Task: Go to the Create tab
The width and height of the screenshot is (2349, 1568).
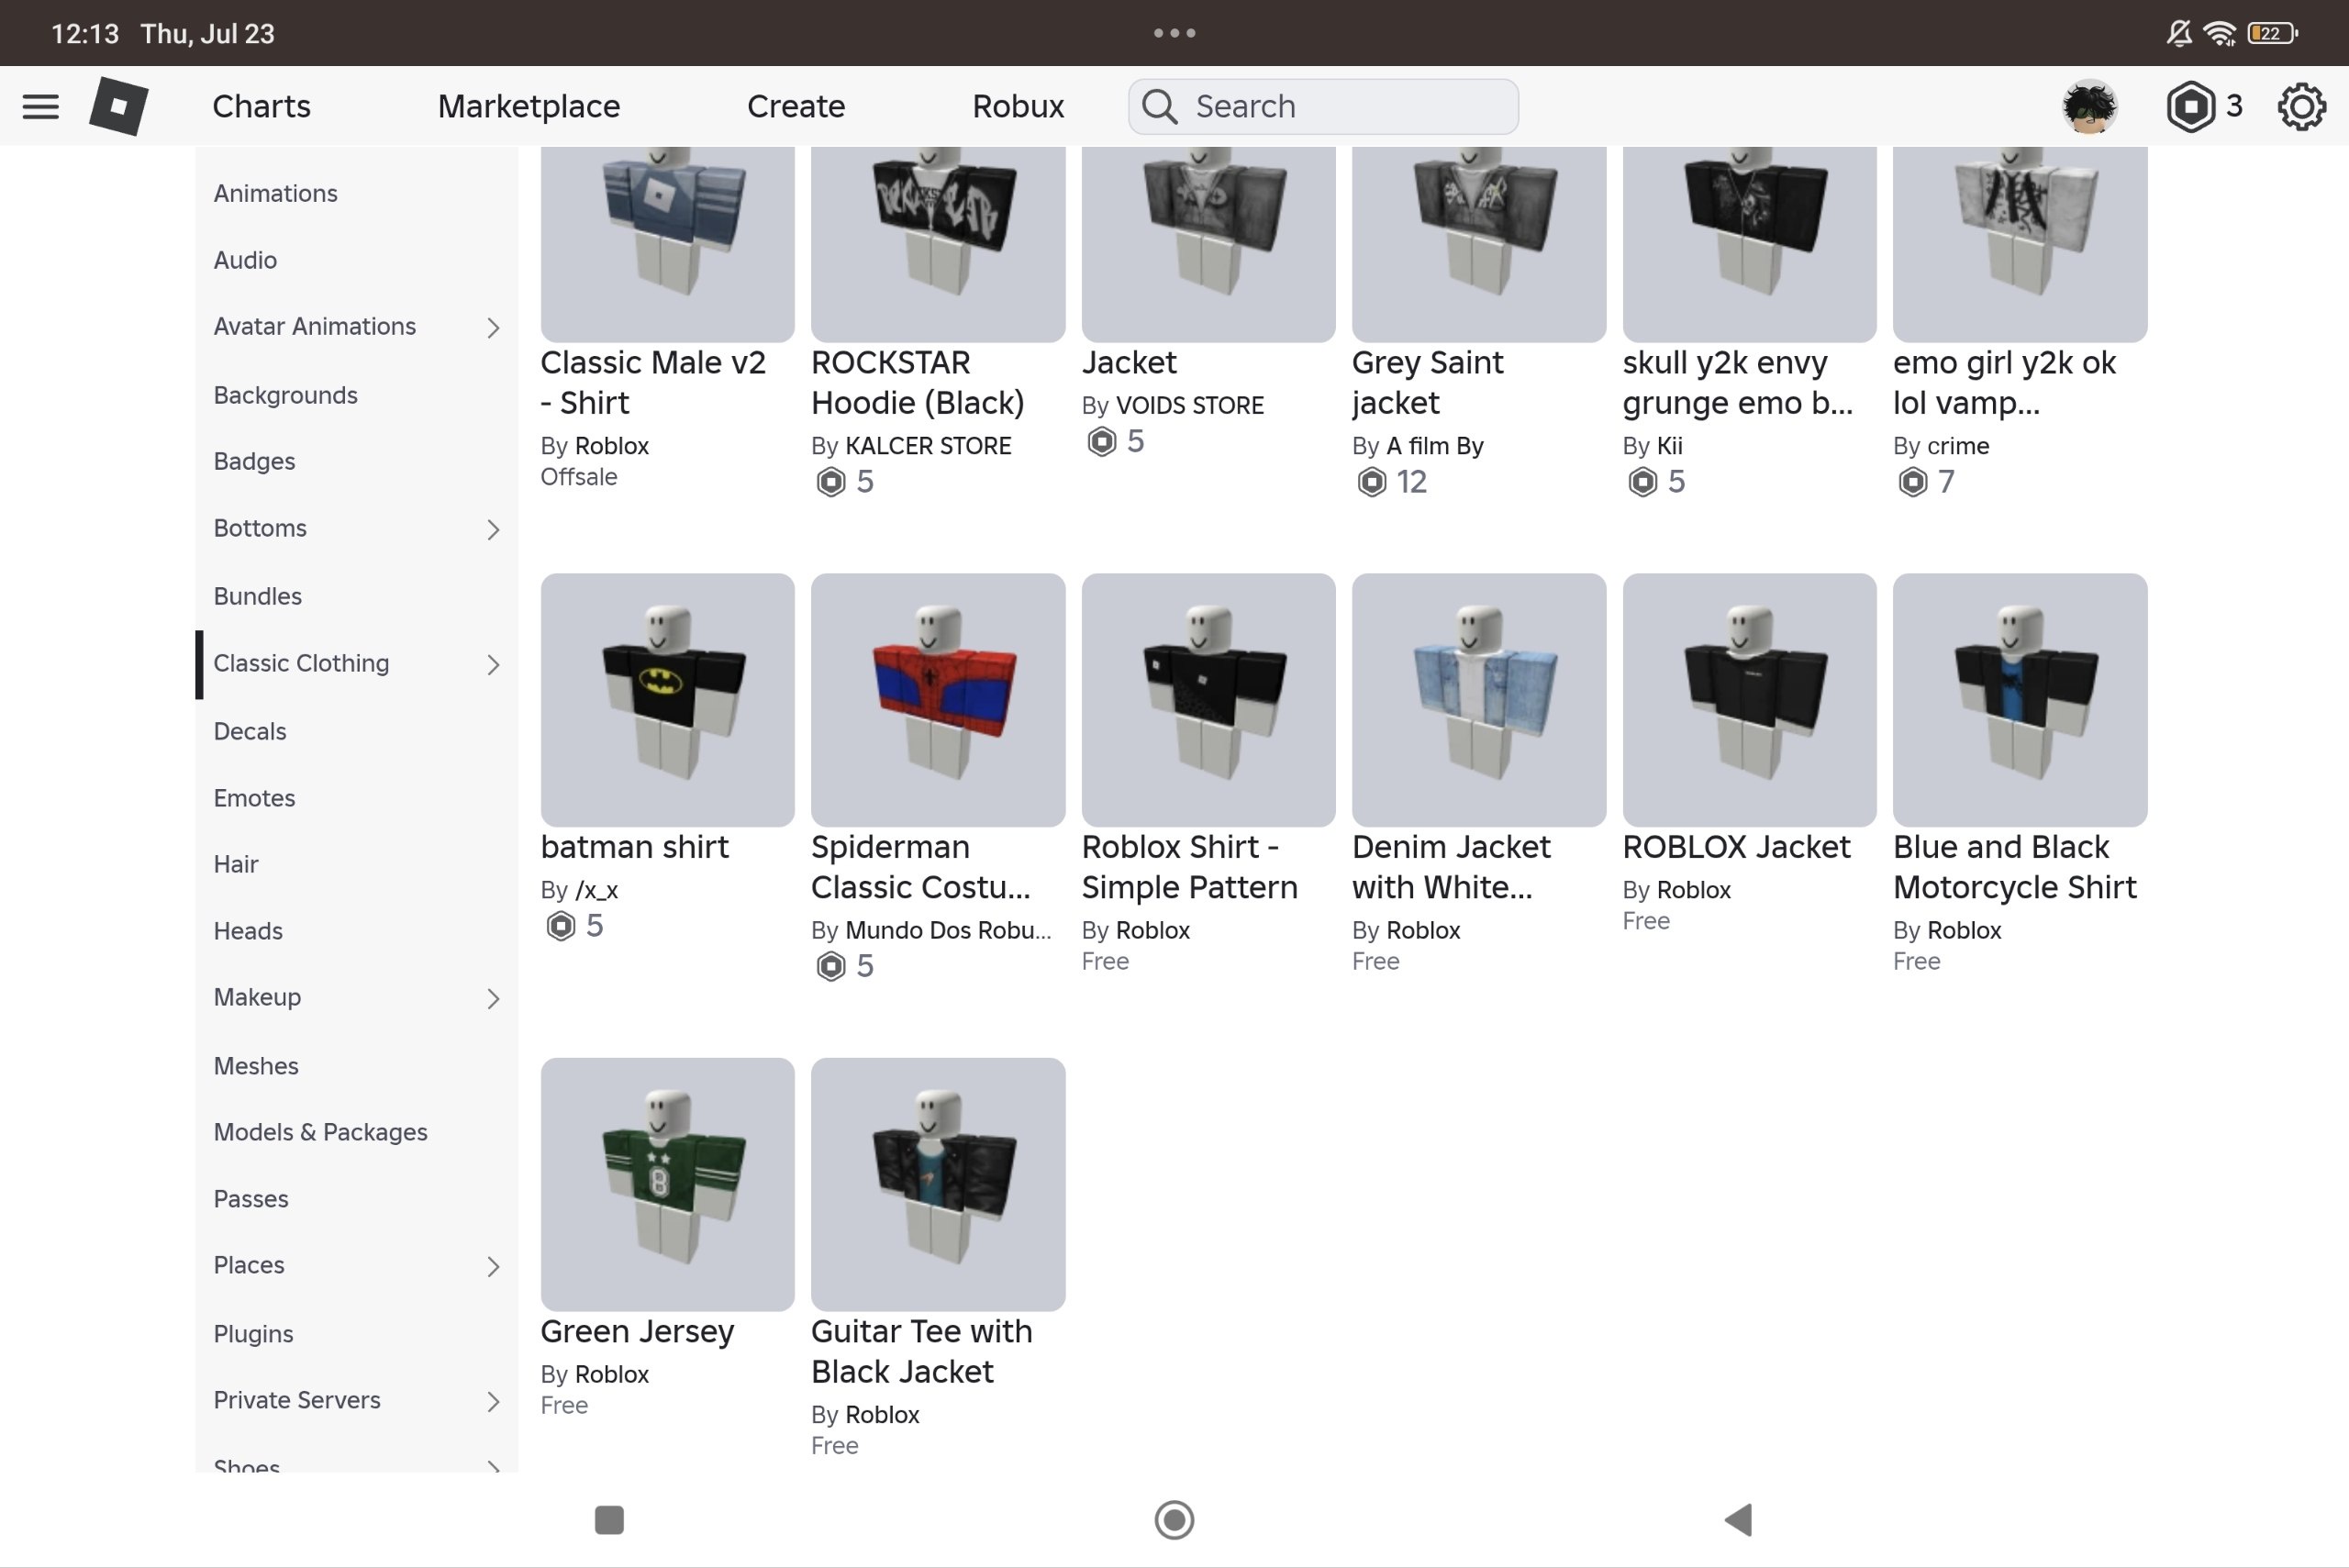Action: (x=796, y=106)
